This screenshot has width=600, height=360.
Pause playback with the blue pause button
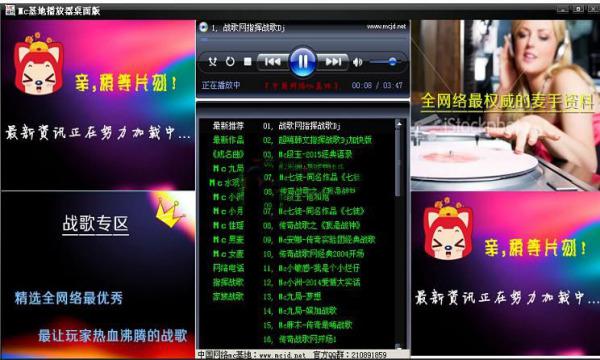[x=303, y=61]
